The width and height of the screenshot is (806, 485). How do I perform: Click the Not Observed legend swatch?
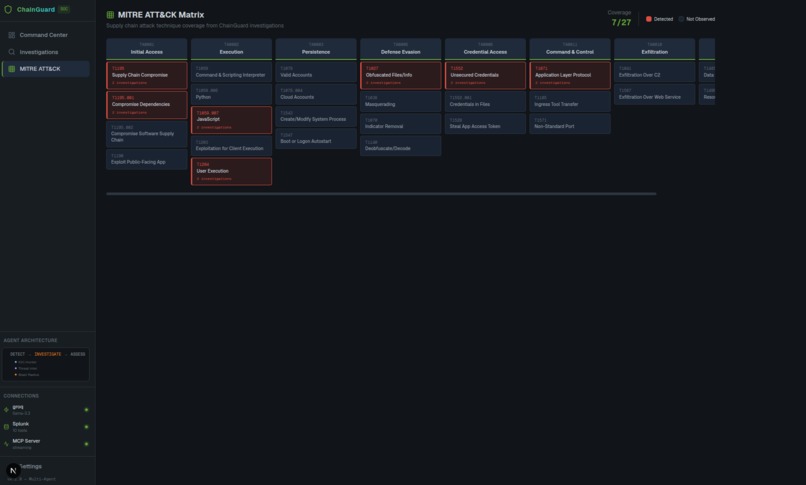(681, 19)
